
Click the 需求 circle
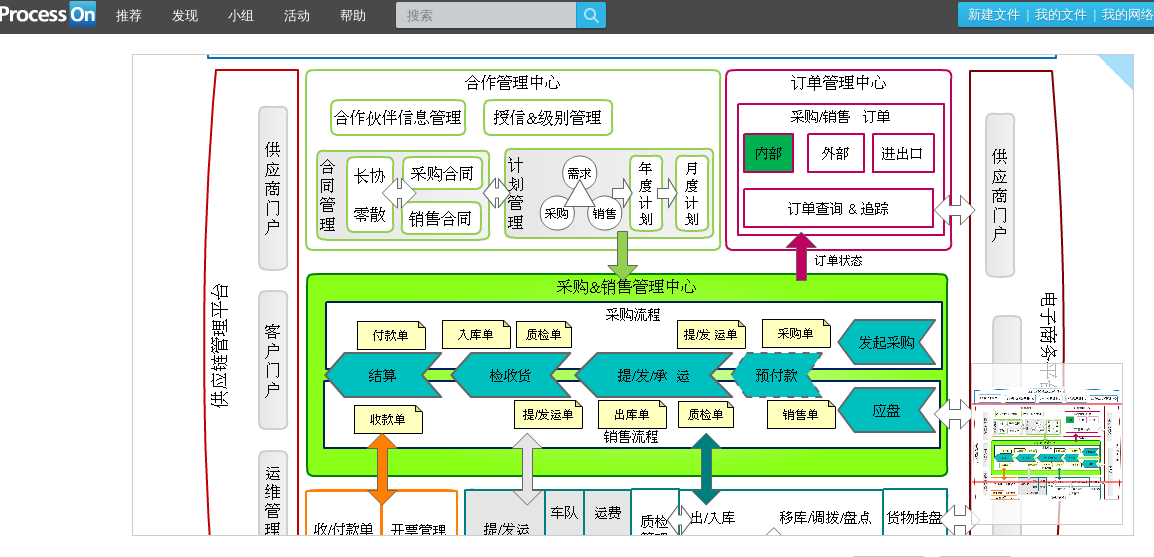point(579,174)
